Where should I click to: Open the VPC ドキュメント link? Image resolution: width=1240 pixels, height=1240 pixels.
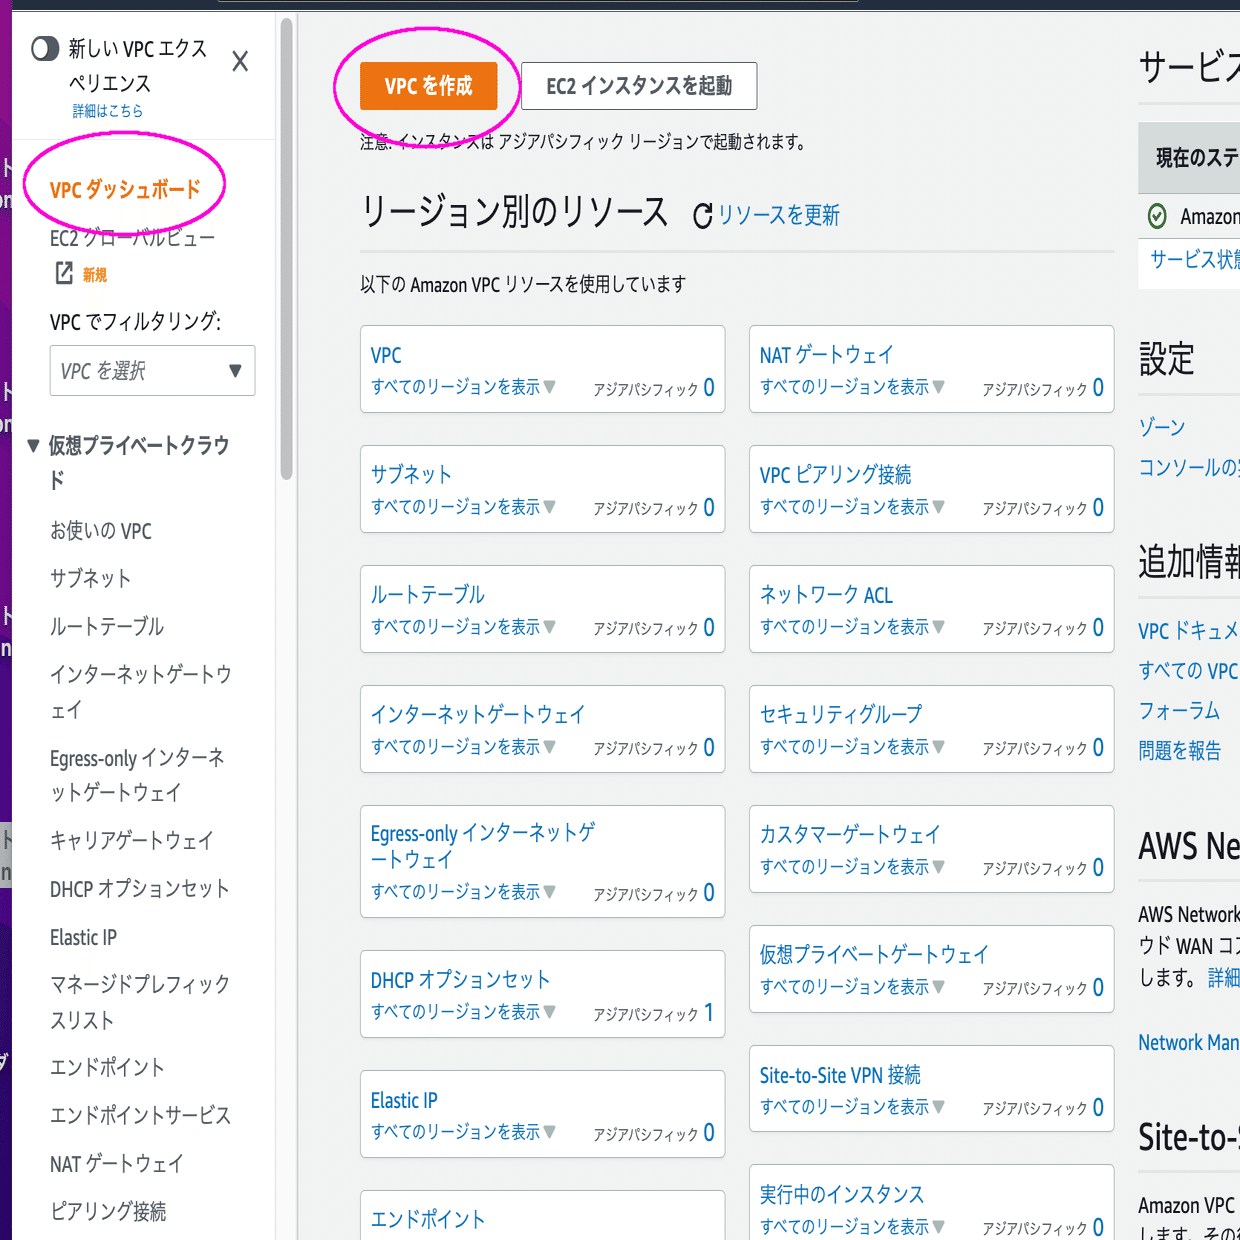(x=1189, y=631)
